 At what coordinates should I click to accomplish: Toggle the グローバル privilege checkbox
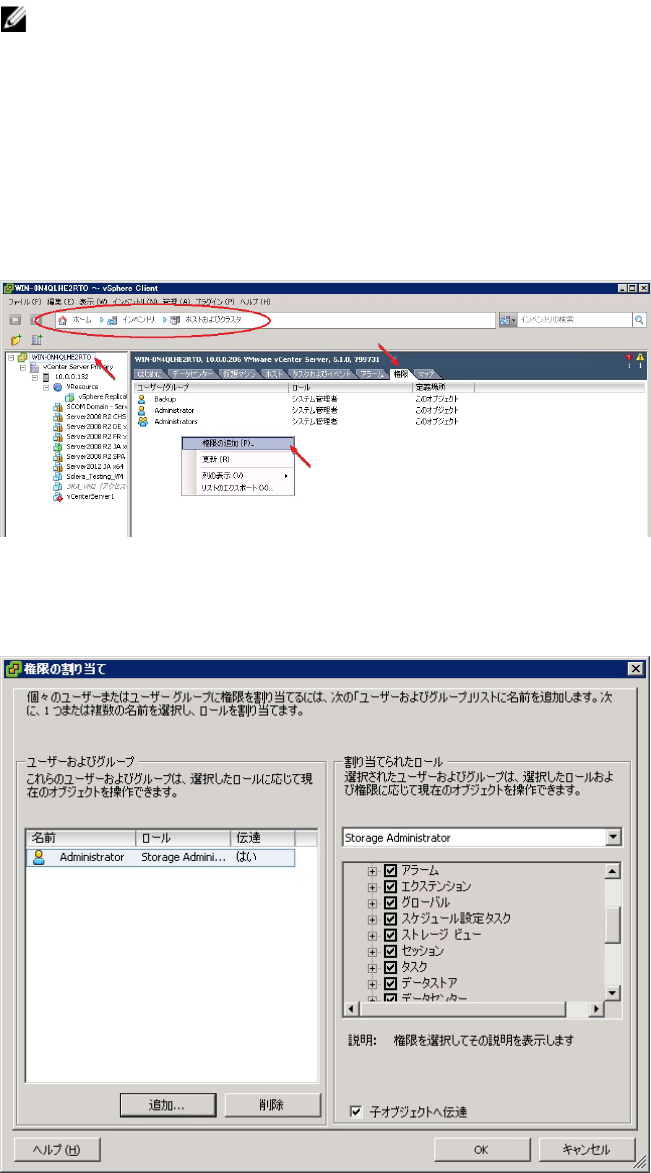(391, 902)
